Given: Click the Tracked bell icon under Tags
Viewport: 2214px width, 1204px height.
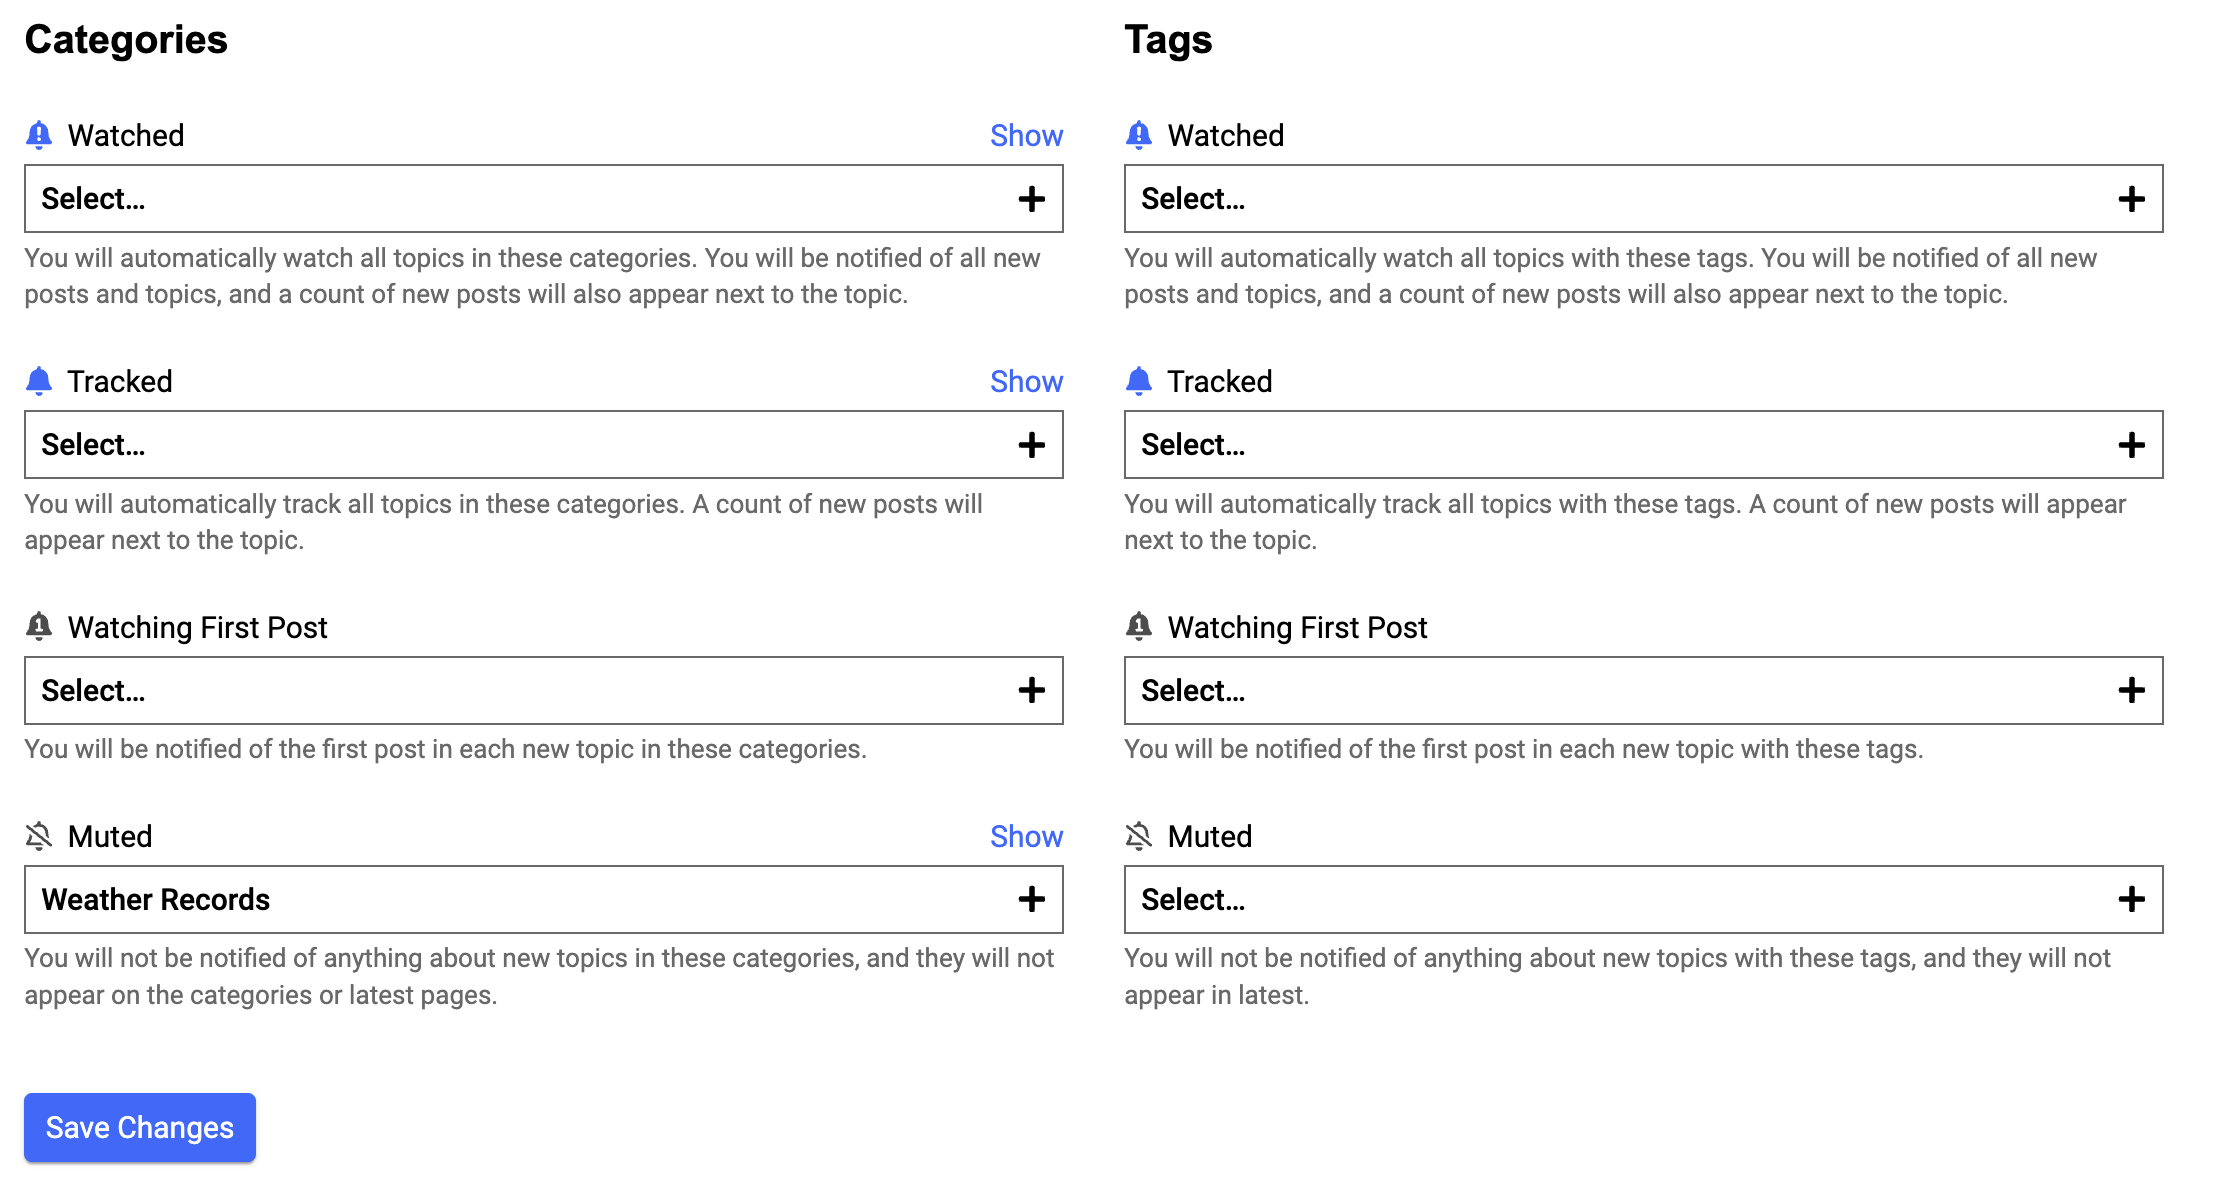Looking at the screenshot, I should [1139, 381].
